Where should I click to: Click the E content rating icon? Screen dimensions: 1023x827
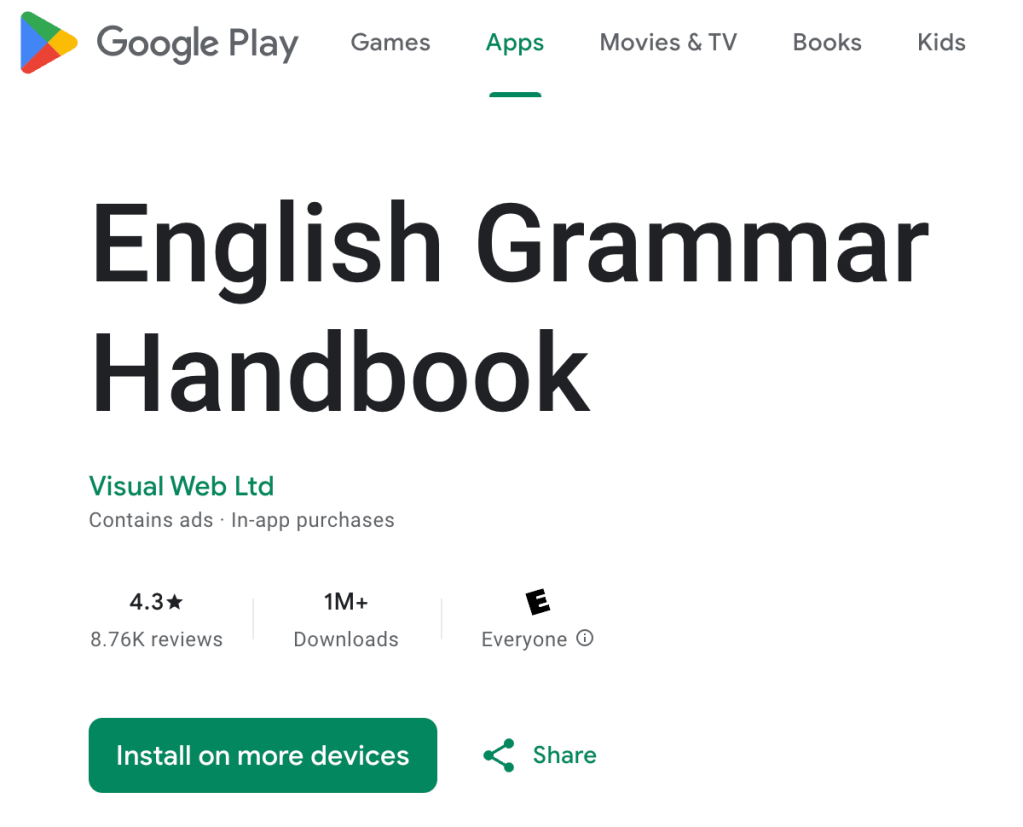(538, 602)
